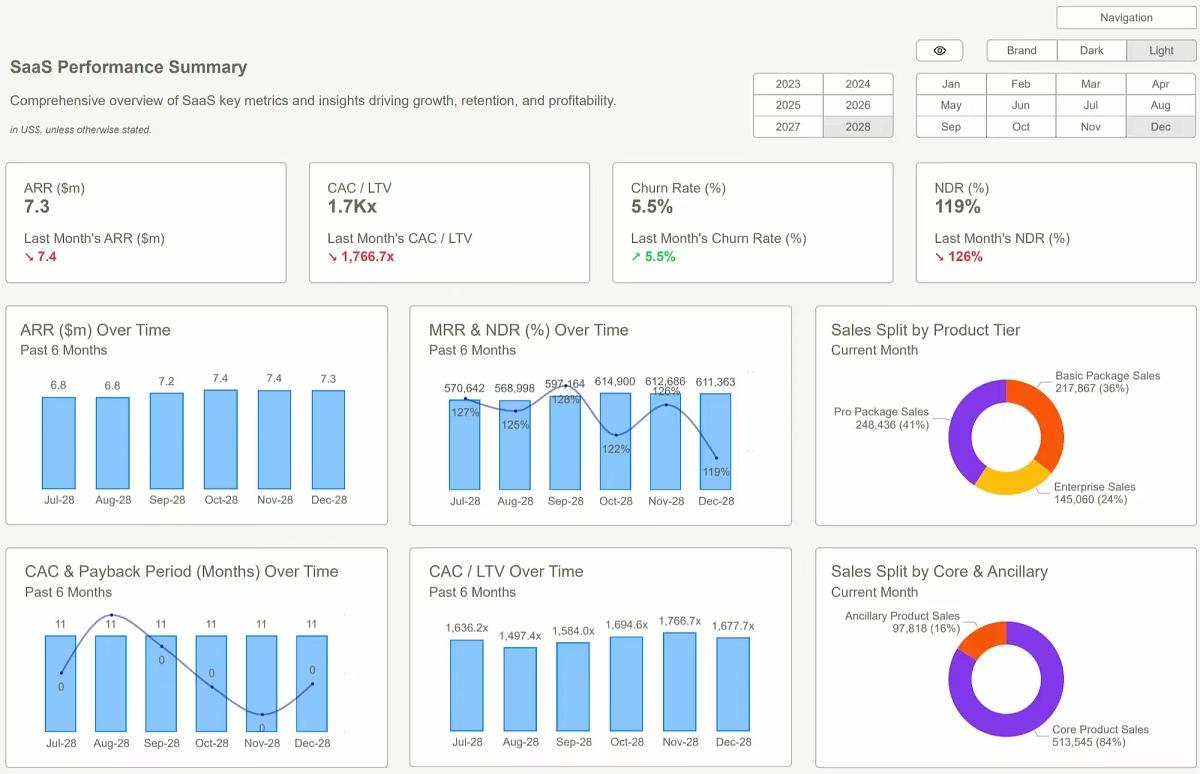Viewport: 1200px width, 774px height.
Task: Click the 570,642 MRR data label
Action: (x=464, y=388)
